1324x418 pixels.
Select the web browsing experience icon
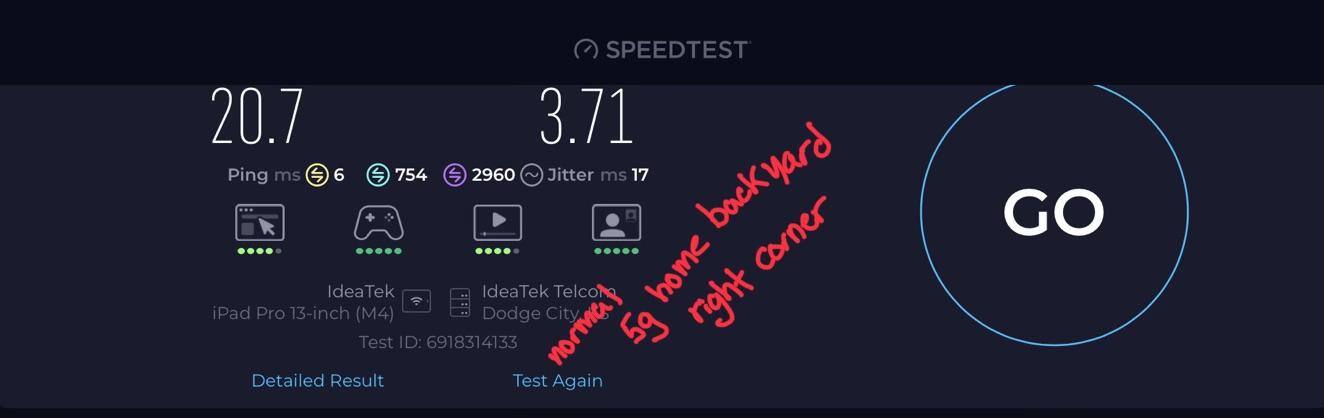[260, 223]
